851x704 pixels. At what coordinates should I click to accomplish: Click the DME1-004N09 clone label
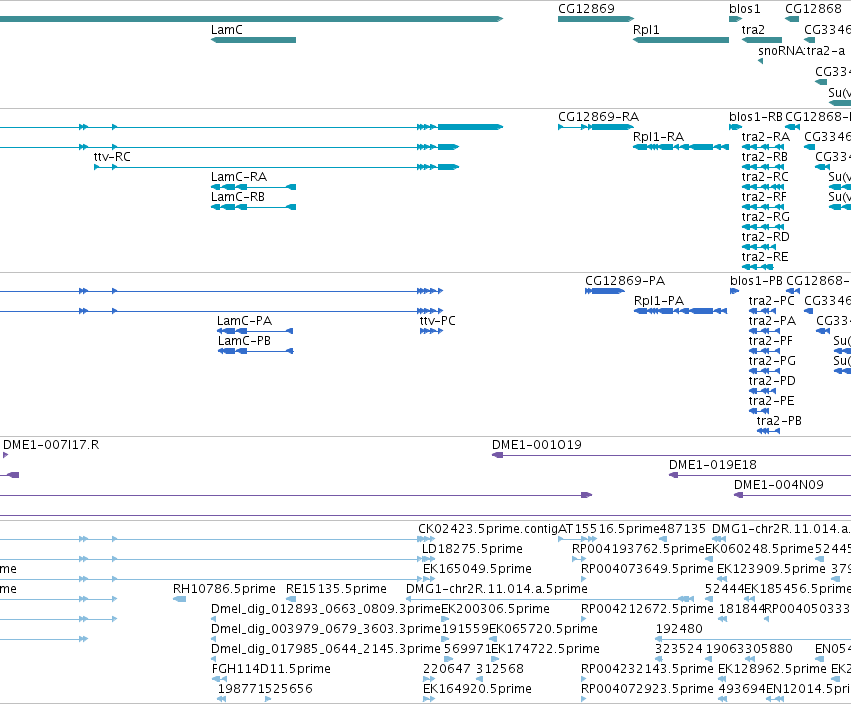click(779, 485)
